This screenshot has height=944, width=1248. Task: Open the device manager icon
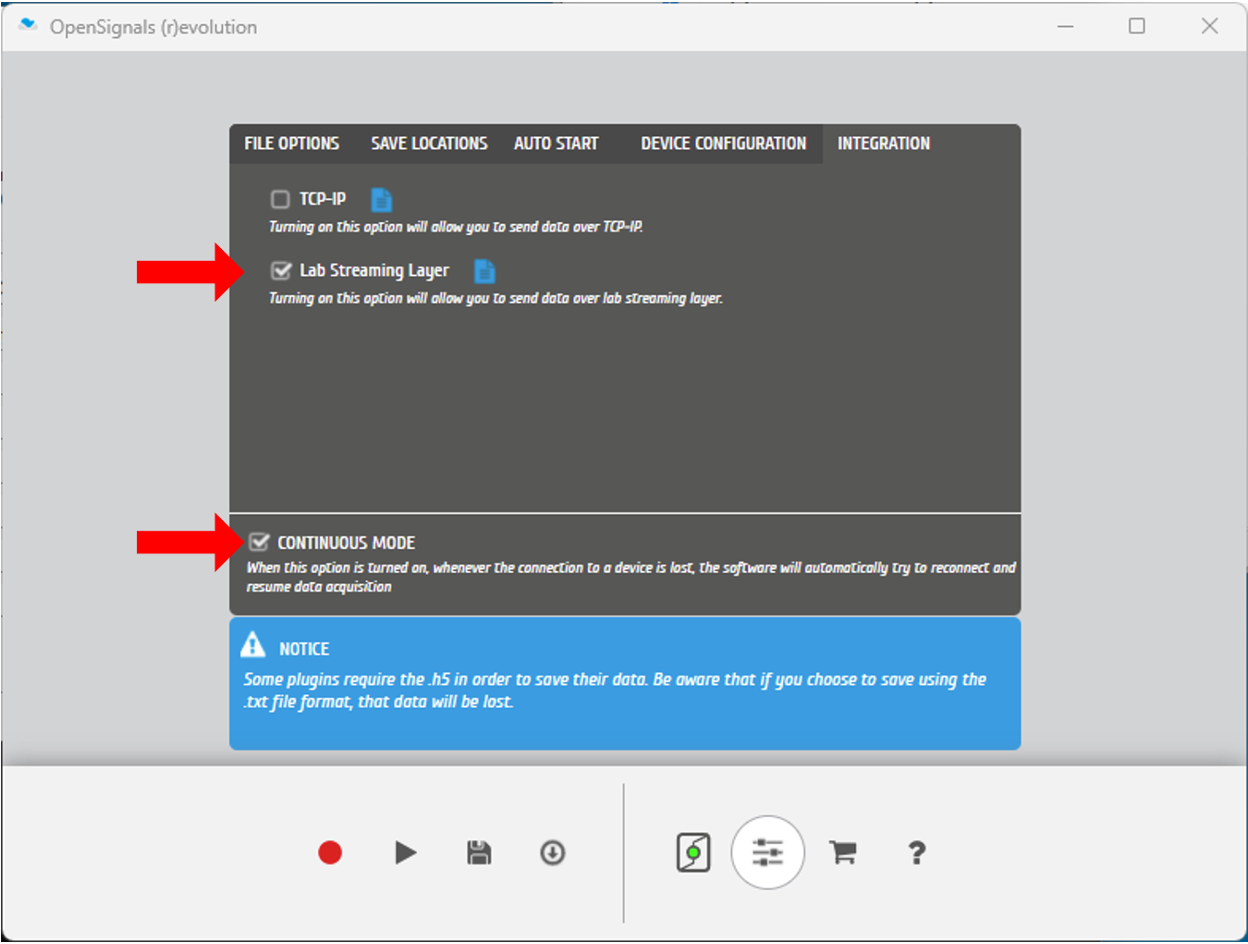[x=693, y=853]
